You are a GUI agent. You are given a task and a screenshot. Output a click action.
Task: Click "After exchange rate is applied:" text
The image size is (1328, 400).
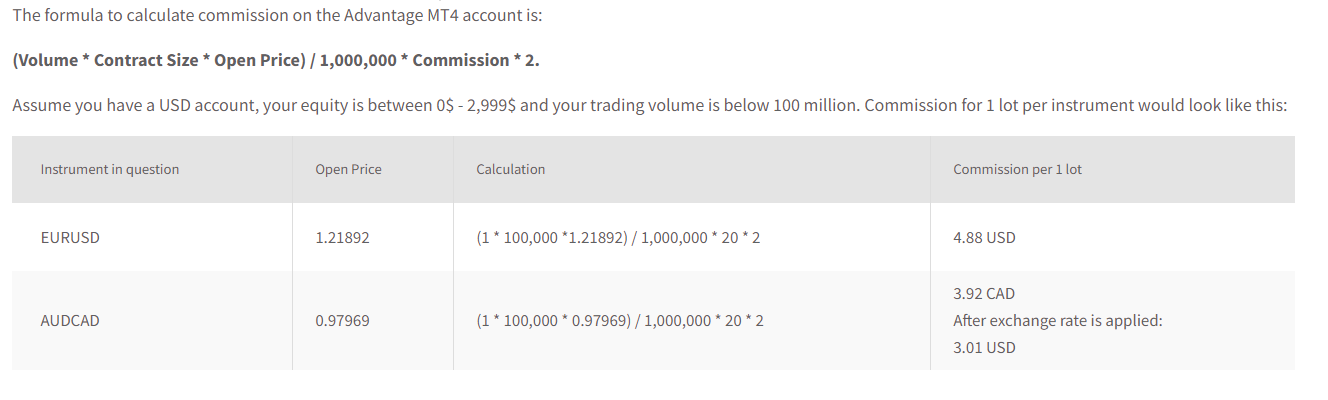tap(1058, 321)
